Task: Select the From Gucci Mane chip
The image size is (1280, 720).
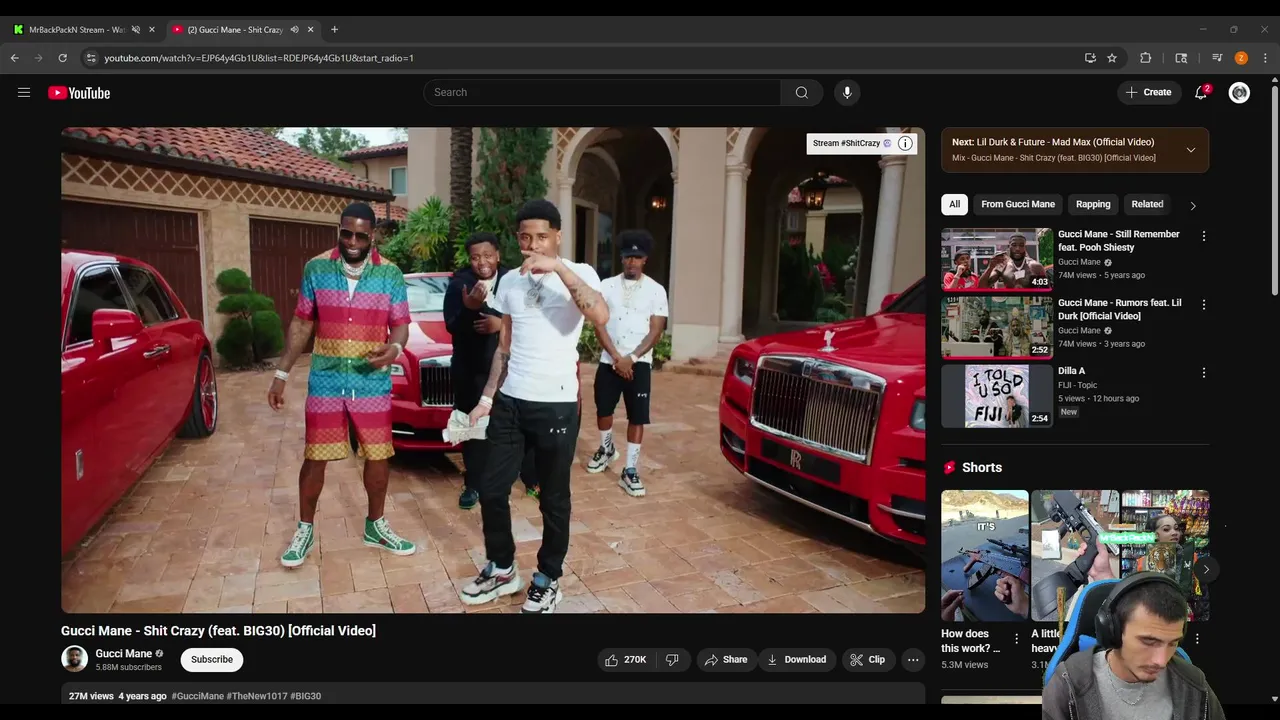Action: point(1018,204)
